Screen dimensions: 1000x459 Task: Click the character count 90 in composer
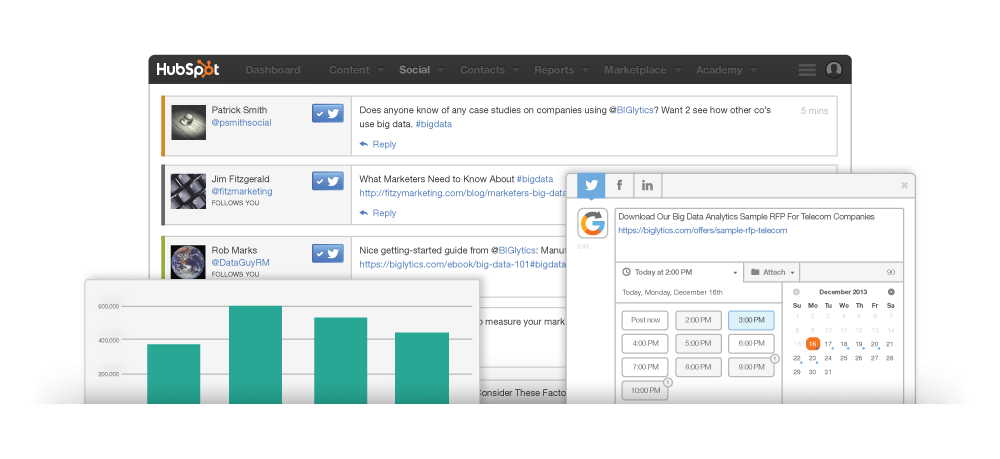pos(891,272)
